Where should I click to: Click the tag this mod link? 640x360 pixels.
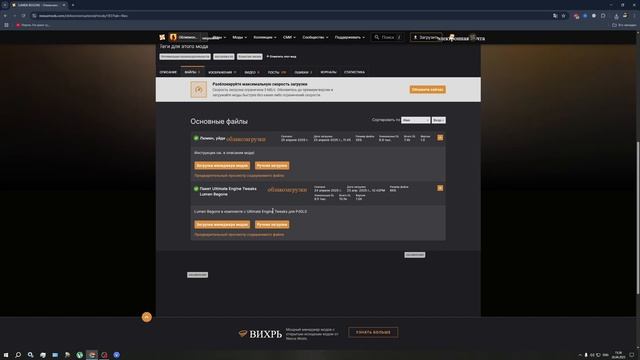[x=281, y=57]
